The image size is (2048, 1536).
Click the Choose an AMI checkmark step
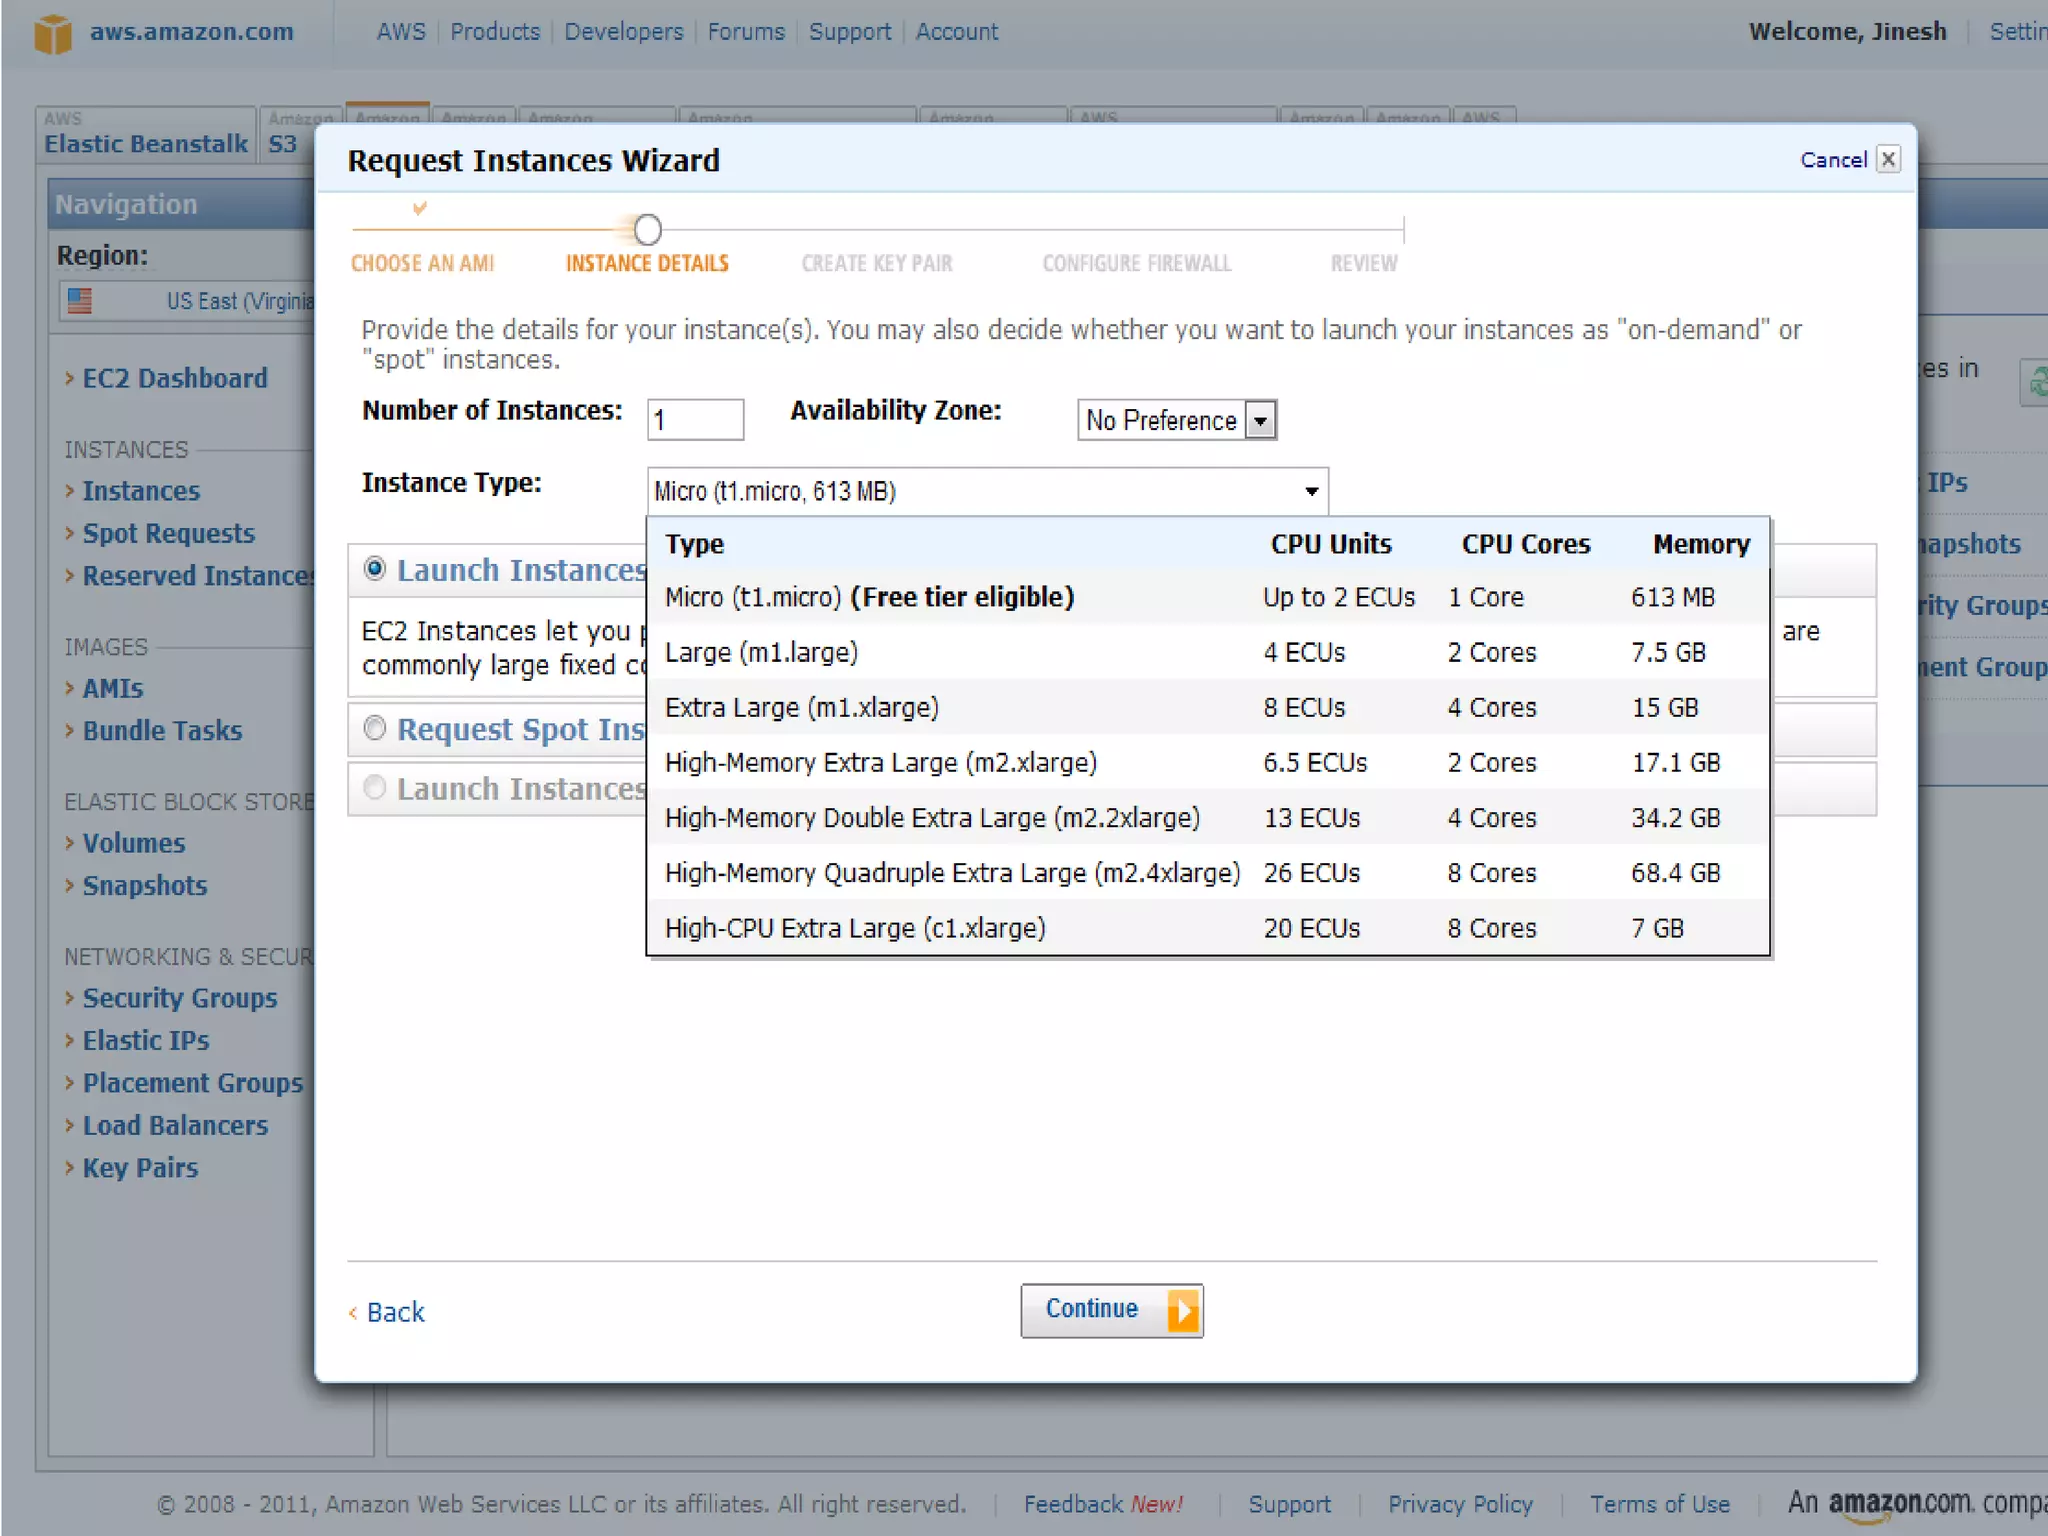420,209
